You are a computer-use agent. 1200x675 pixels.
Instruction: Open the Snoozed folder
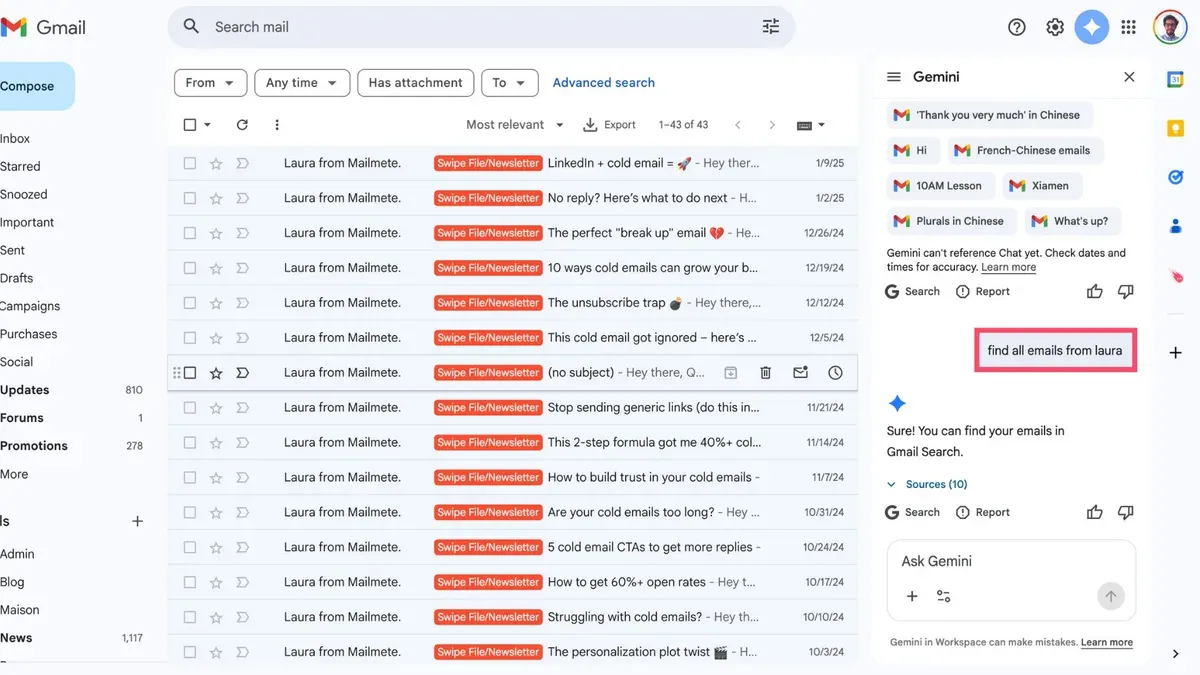click(24, 194)
